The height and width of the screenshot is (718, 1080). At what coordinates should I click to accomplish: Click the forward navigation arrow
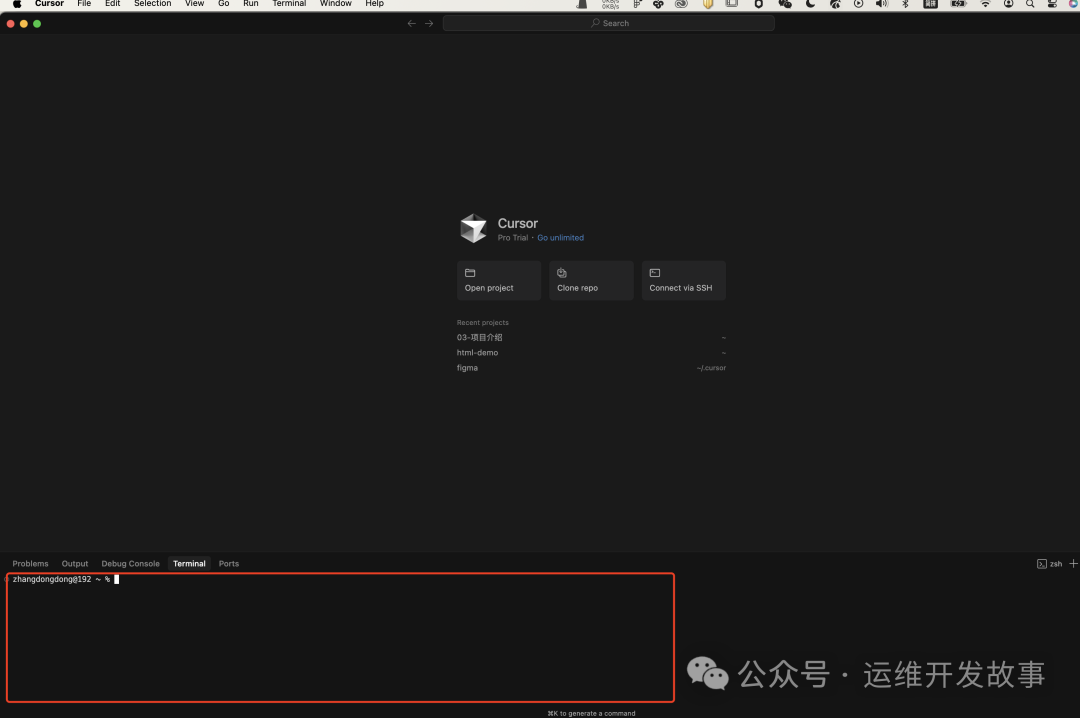(x=429, y=23)
